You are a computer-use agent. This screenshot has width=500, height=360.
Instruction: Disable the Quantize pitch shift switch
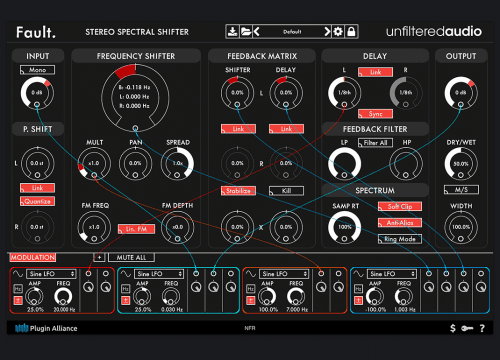[37, 201]
